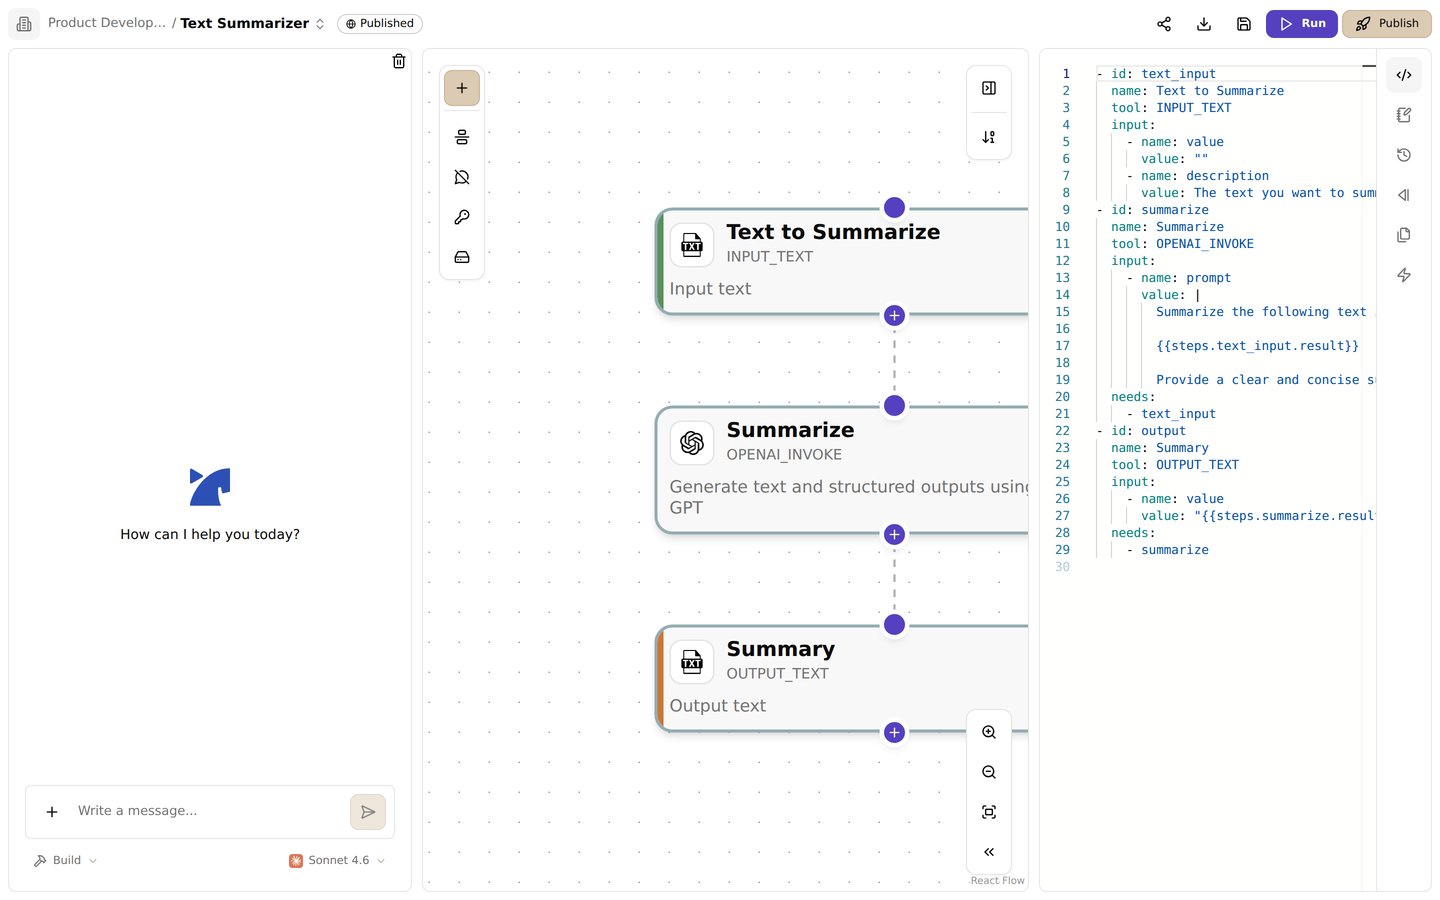Screen dimensions: 1440x900
Task: Click the save floppy-disk icon
Action: point(1244,24)
